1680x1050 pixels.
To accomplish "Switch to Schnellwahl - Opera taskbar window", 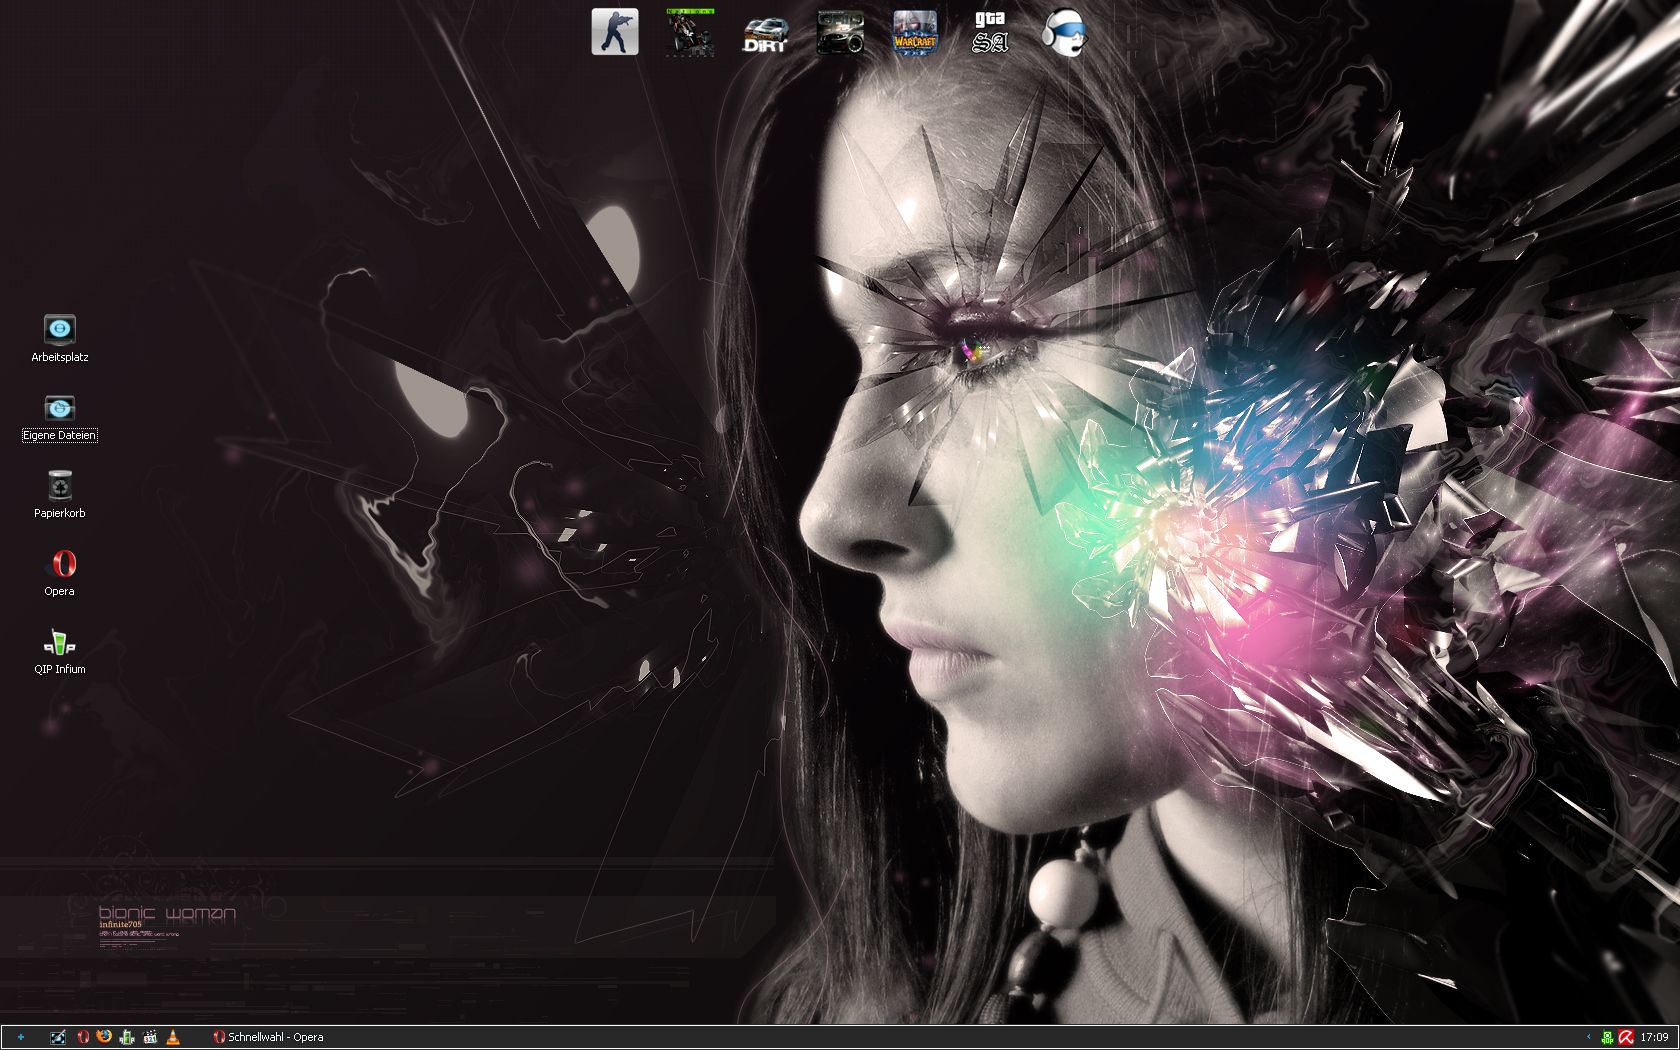I will click(x=268, y=1037).
